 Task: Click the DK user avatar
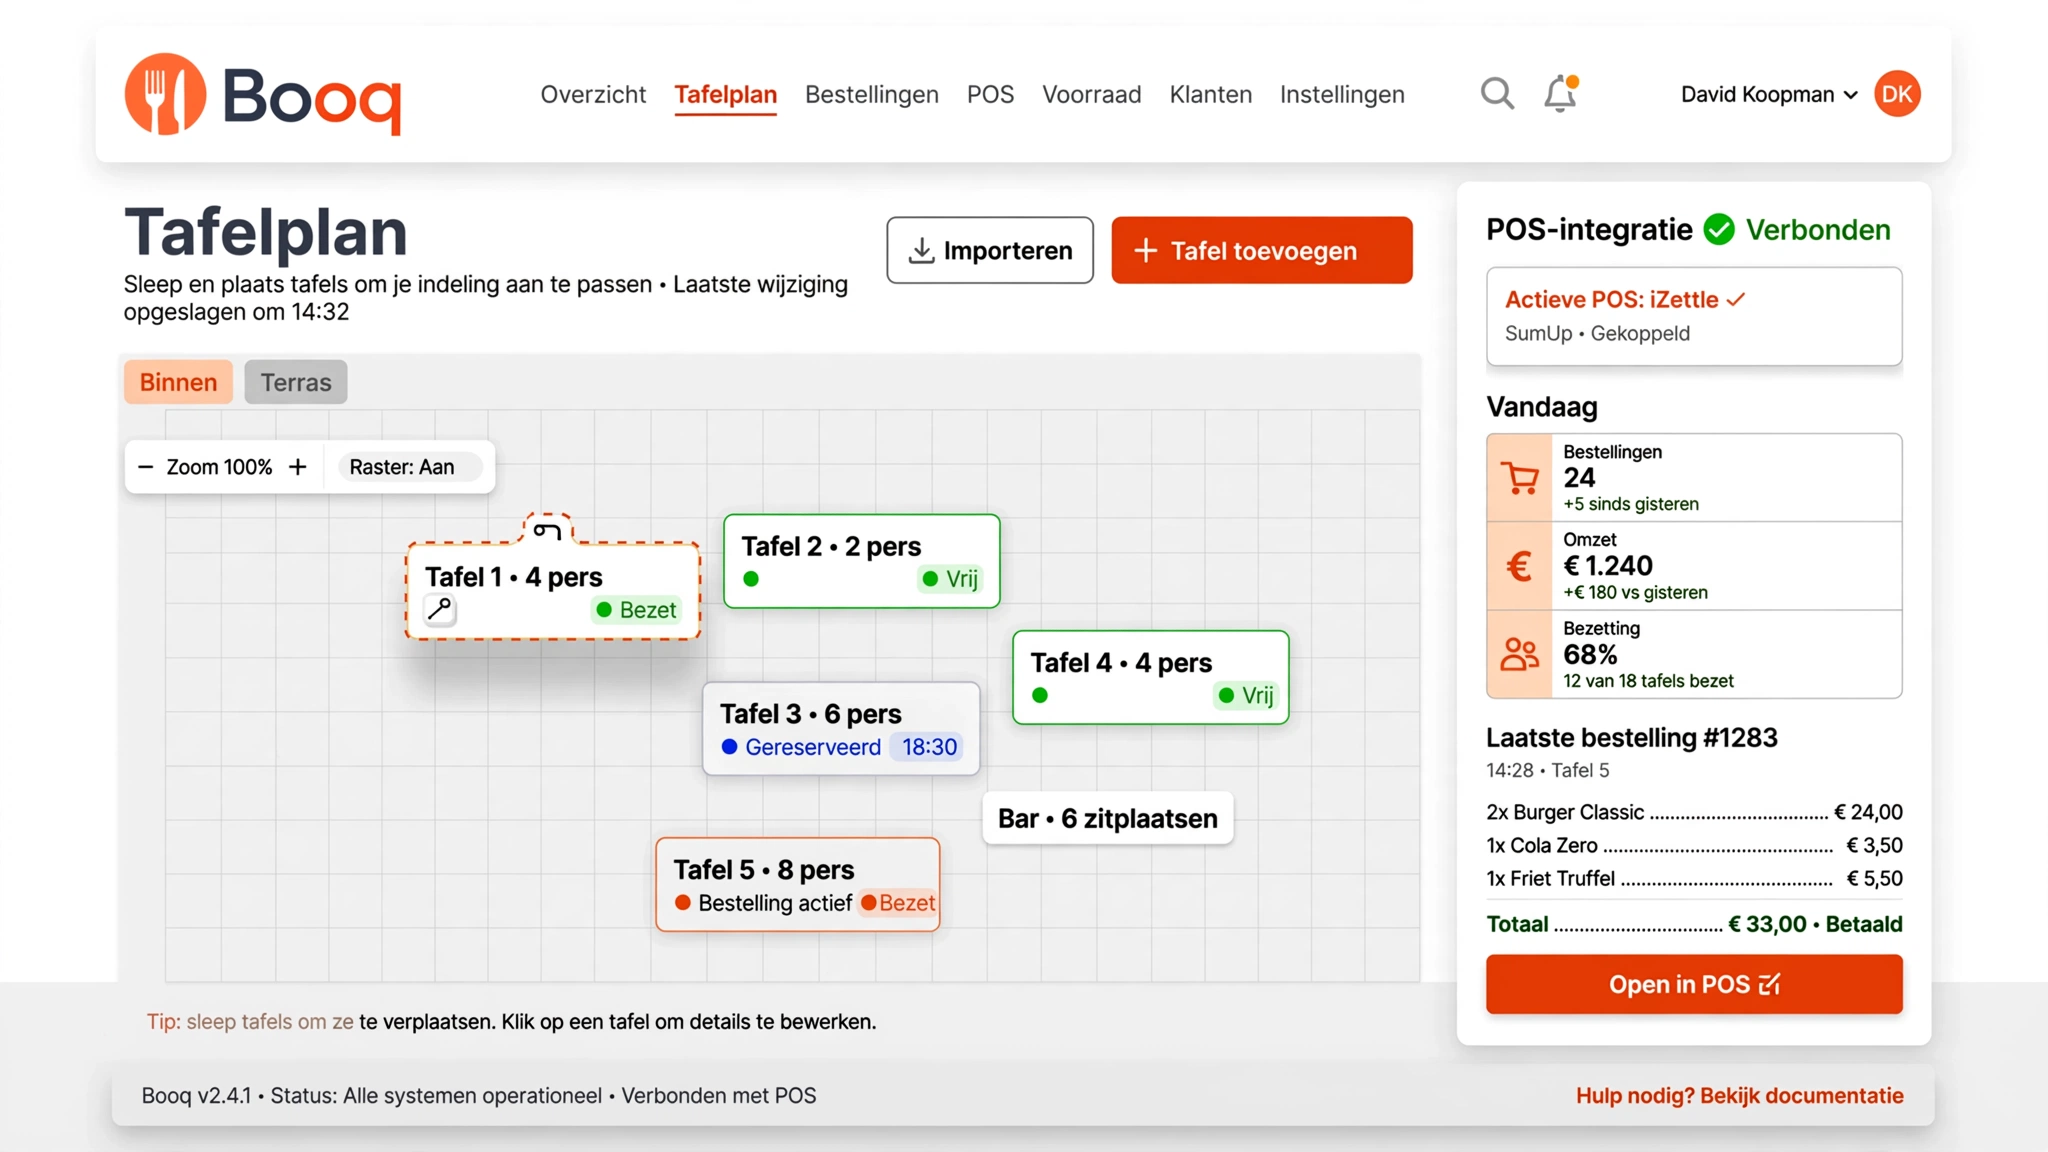coord(1897,94)
